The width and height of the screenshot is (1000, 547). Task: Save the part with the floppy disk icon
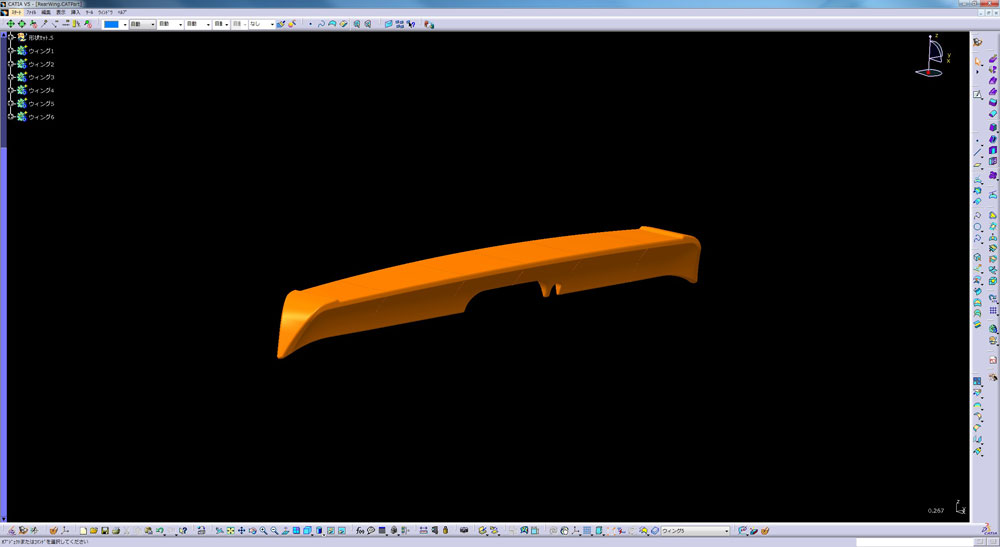click(105, 530)
